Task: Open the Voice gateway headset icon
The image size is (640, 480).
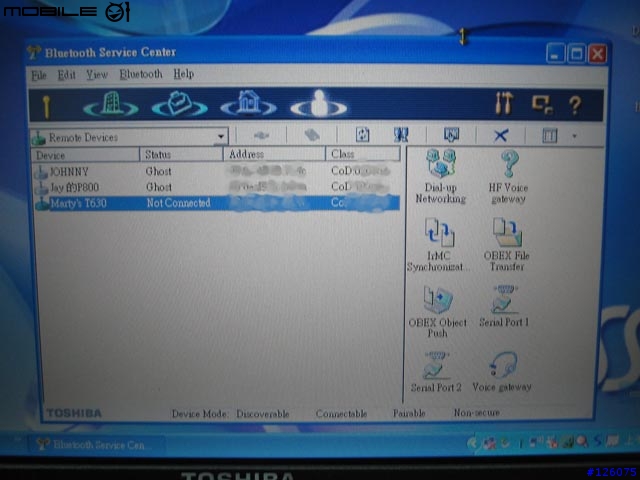Action: 502,371
